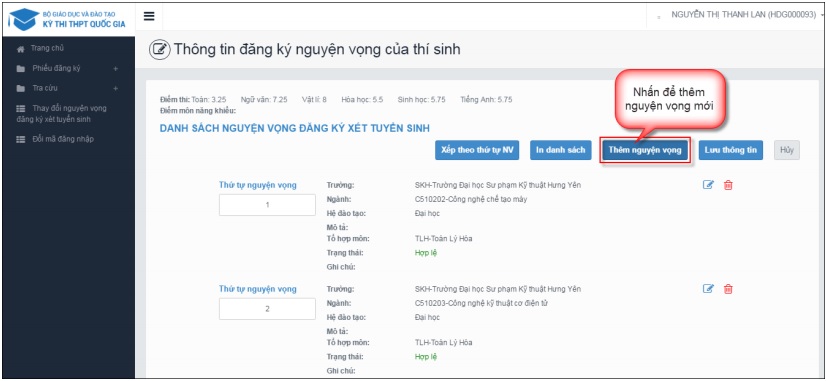Click the order input field showing 1

(x=267, y=204)
